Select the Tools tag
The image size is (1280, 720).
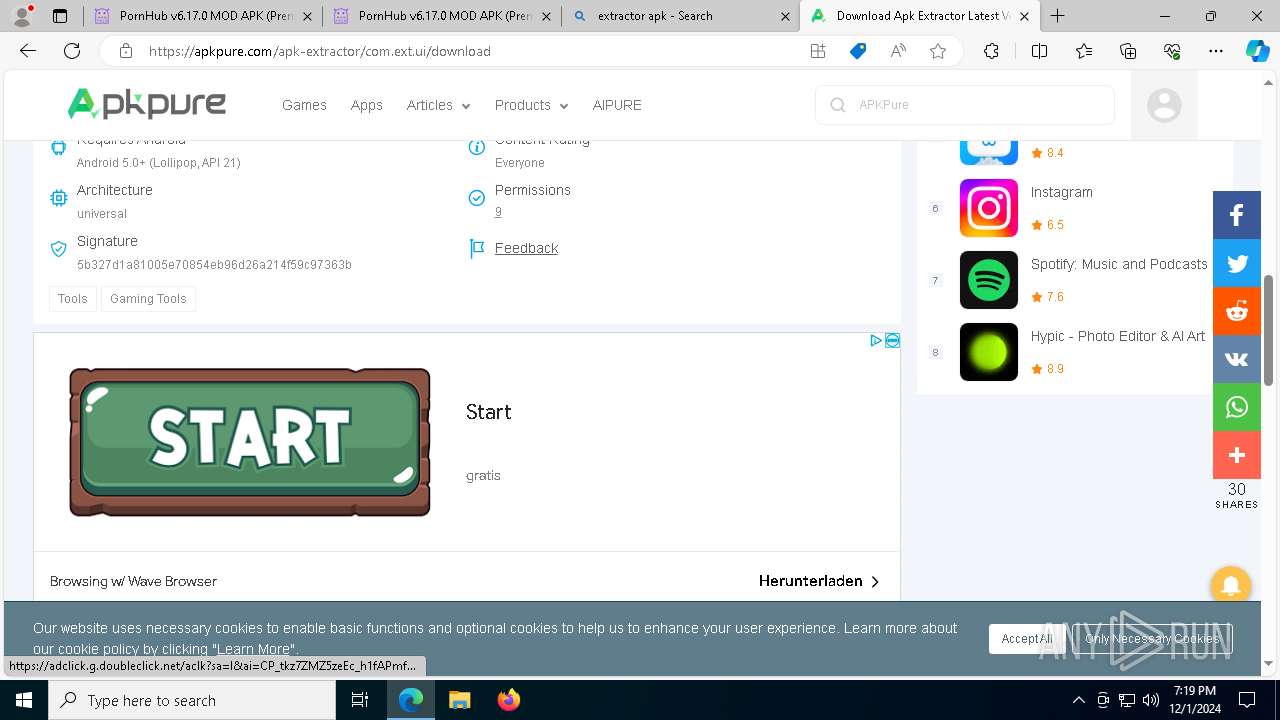[72, 298]
